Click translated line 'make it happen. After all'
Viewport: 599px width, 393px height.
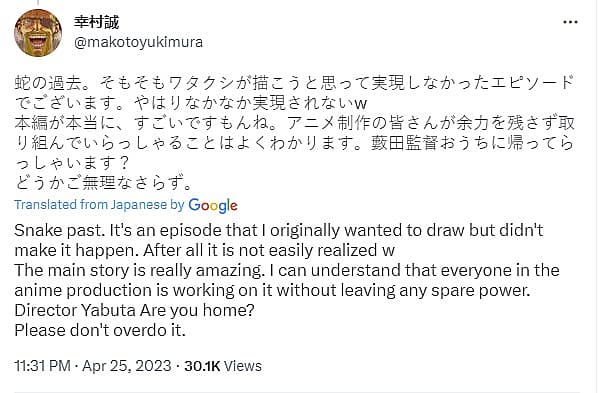pos(205,251)
